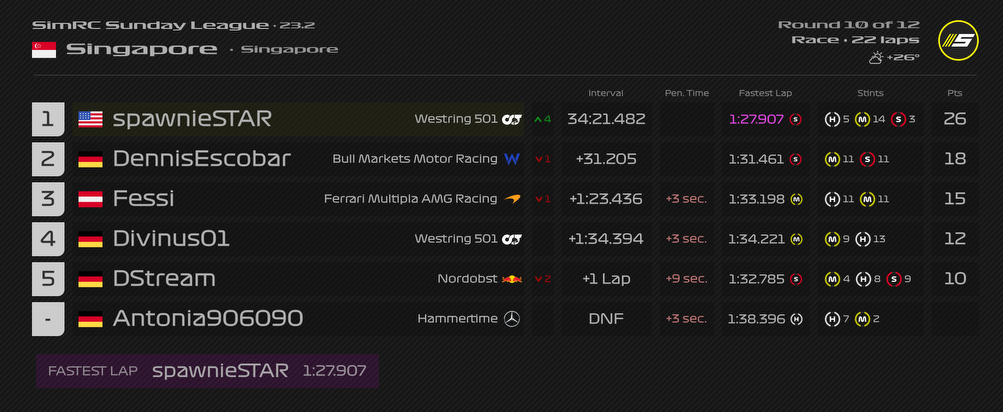Screen dimensions: 1003x412
Task: Click the purple Fastest Lap banner
Action: pos(207,371)
